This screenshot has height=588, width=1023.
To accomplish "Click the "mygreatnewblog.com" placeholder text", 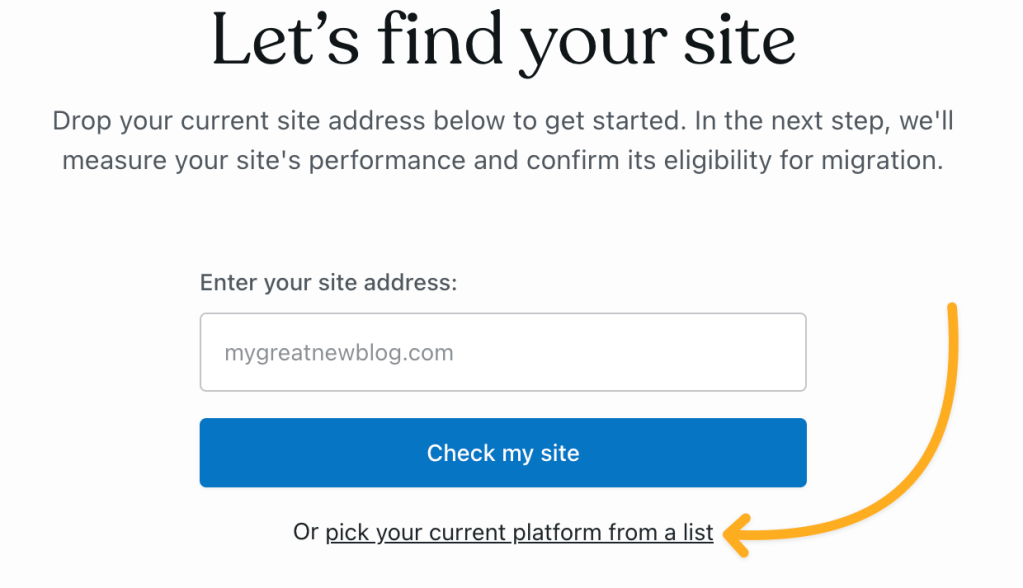I will [338, 353].
